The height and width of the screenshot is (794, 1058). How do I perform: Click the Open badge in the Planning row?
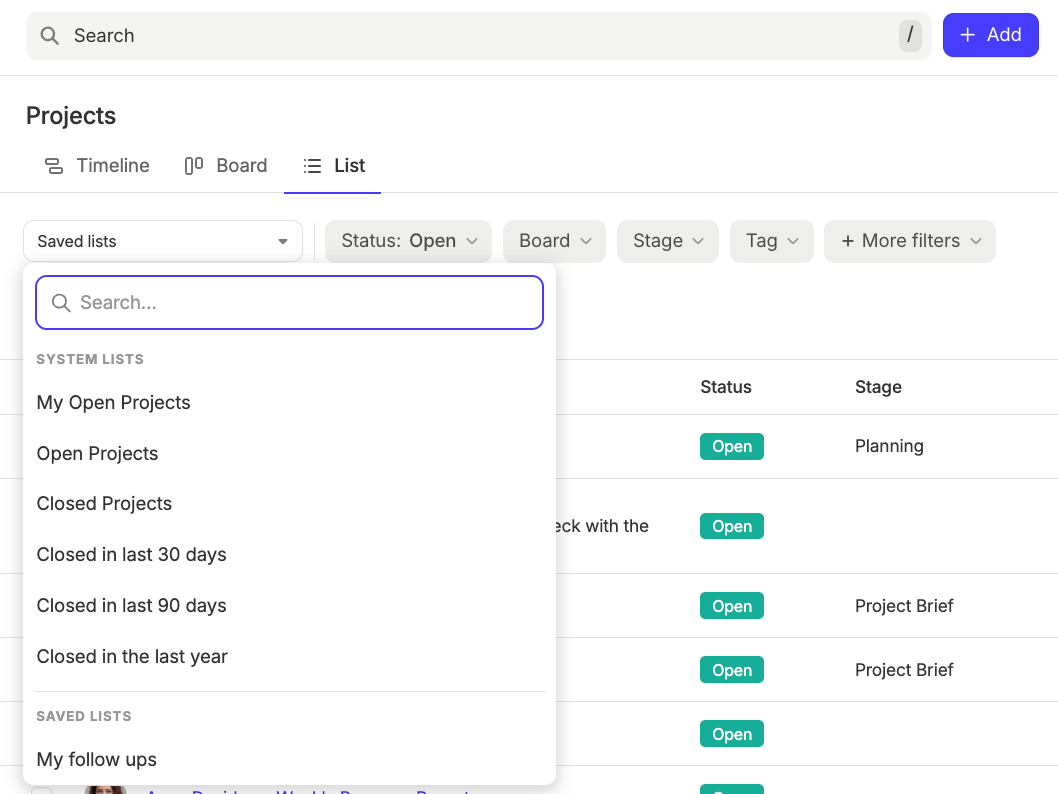click(x=732, y=447)
